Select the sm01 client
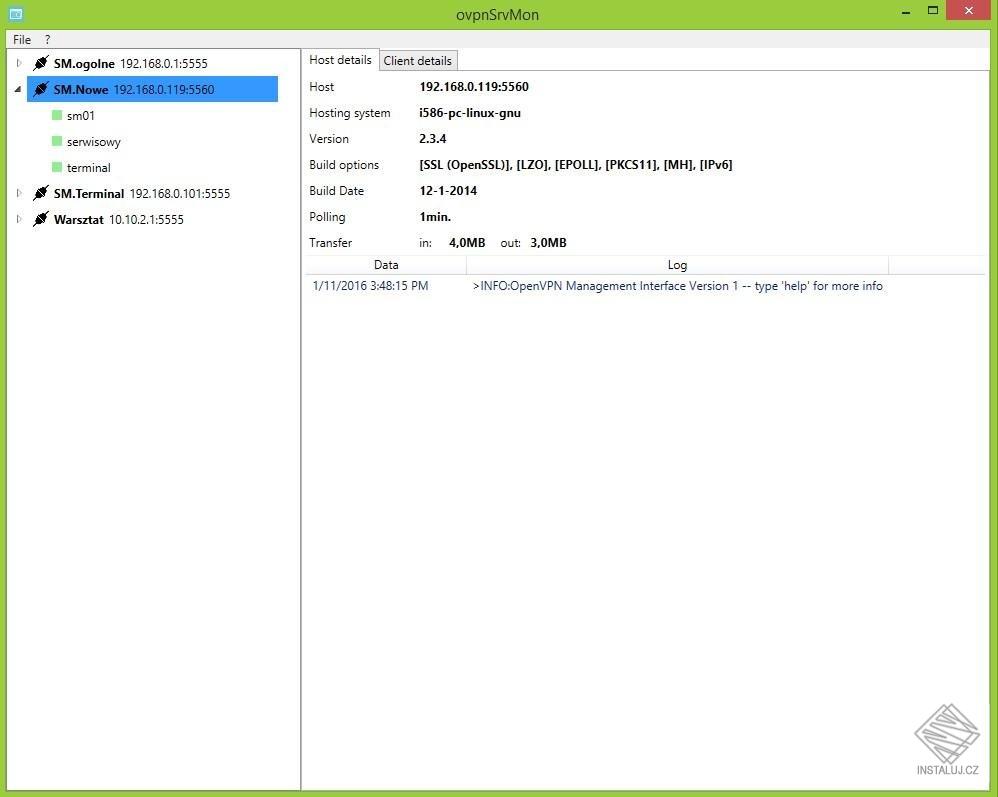998x797 pixels. [80, 116]
